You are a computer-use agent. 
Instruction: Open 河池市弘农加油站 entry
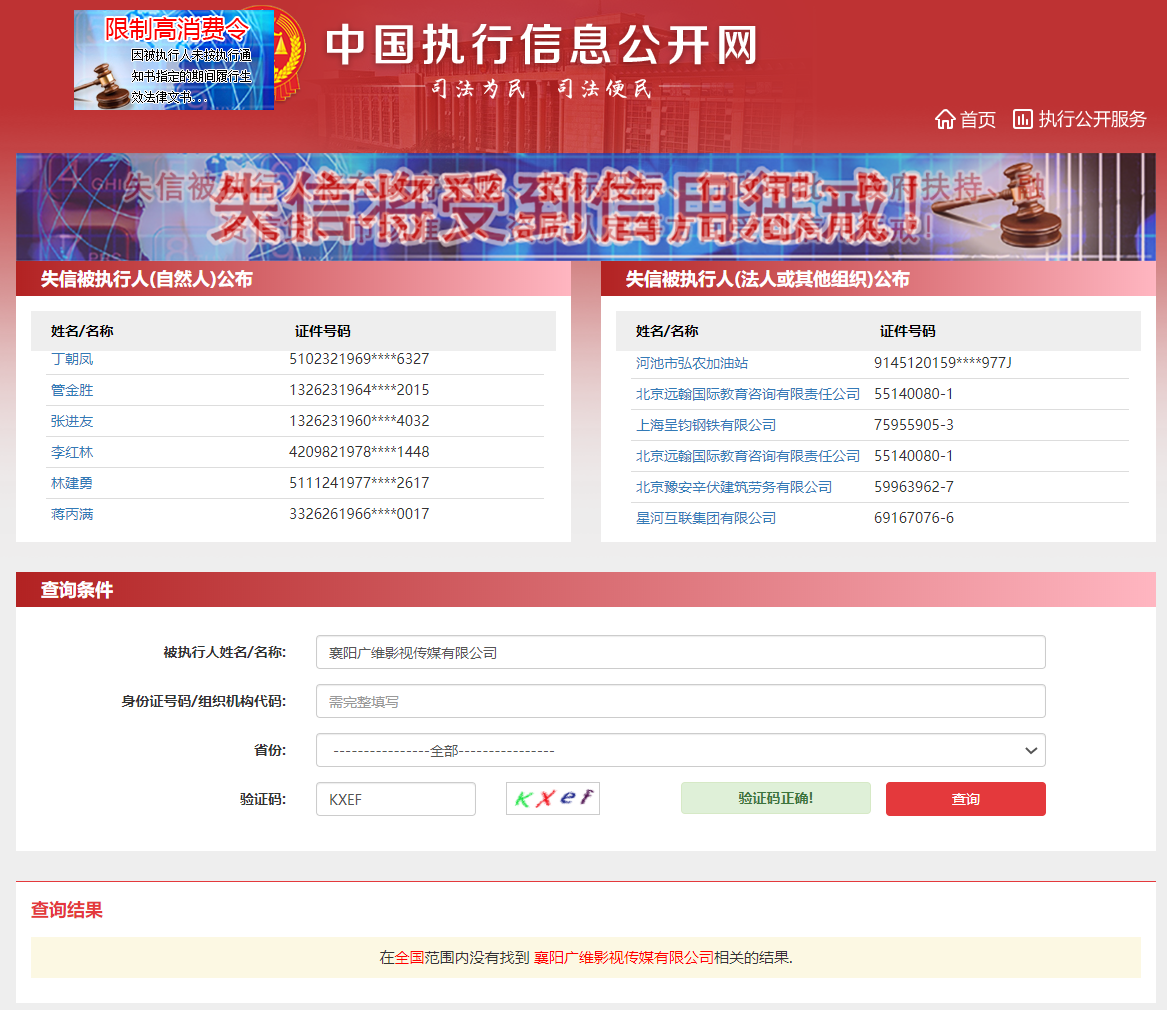pyautogui.click(x=692, y=363)
